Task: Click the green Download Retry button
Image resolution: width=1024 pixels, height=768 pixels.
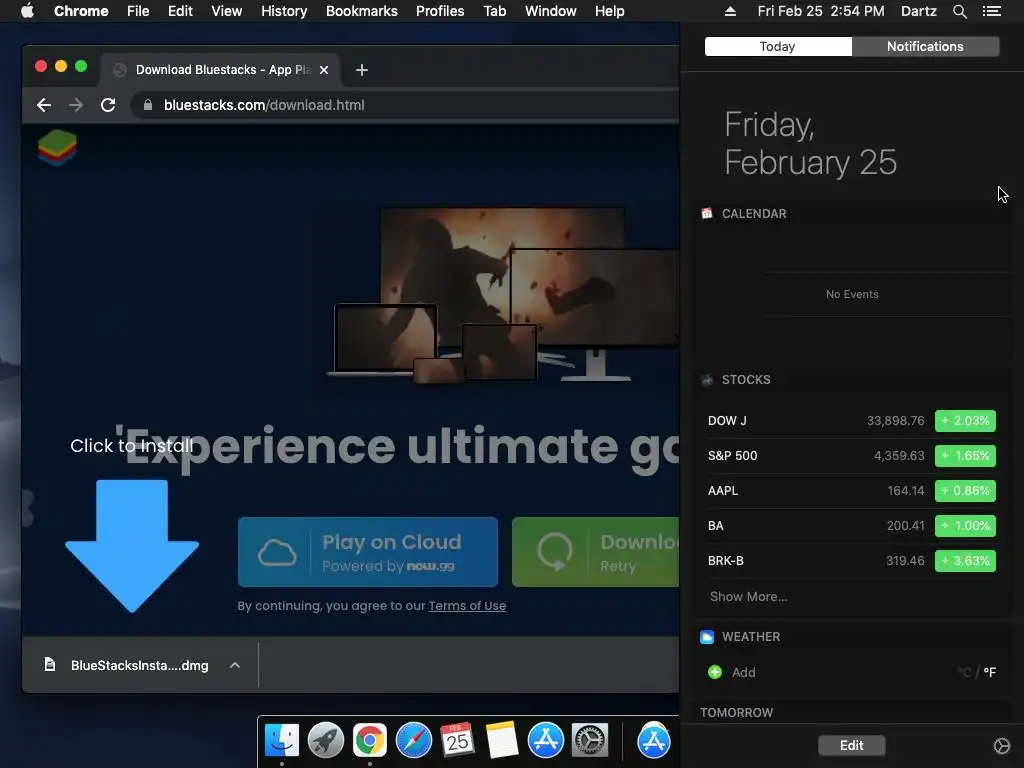Action: click(x=596, y=552)
